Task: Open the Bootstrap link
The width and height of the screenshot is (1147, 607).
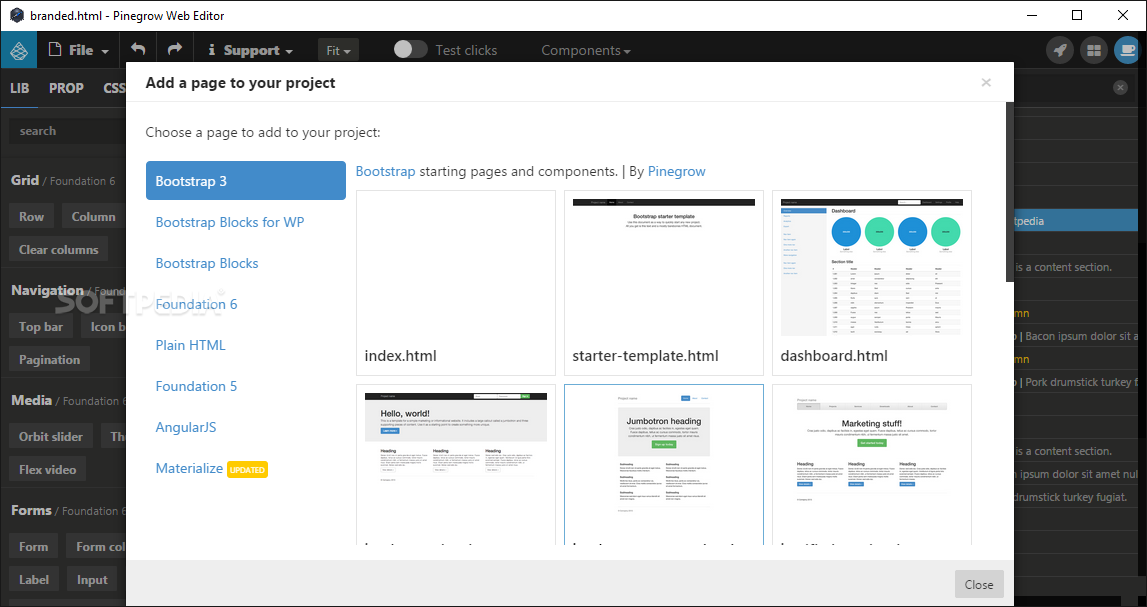Action: tap(386, 171)
